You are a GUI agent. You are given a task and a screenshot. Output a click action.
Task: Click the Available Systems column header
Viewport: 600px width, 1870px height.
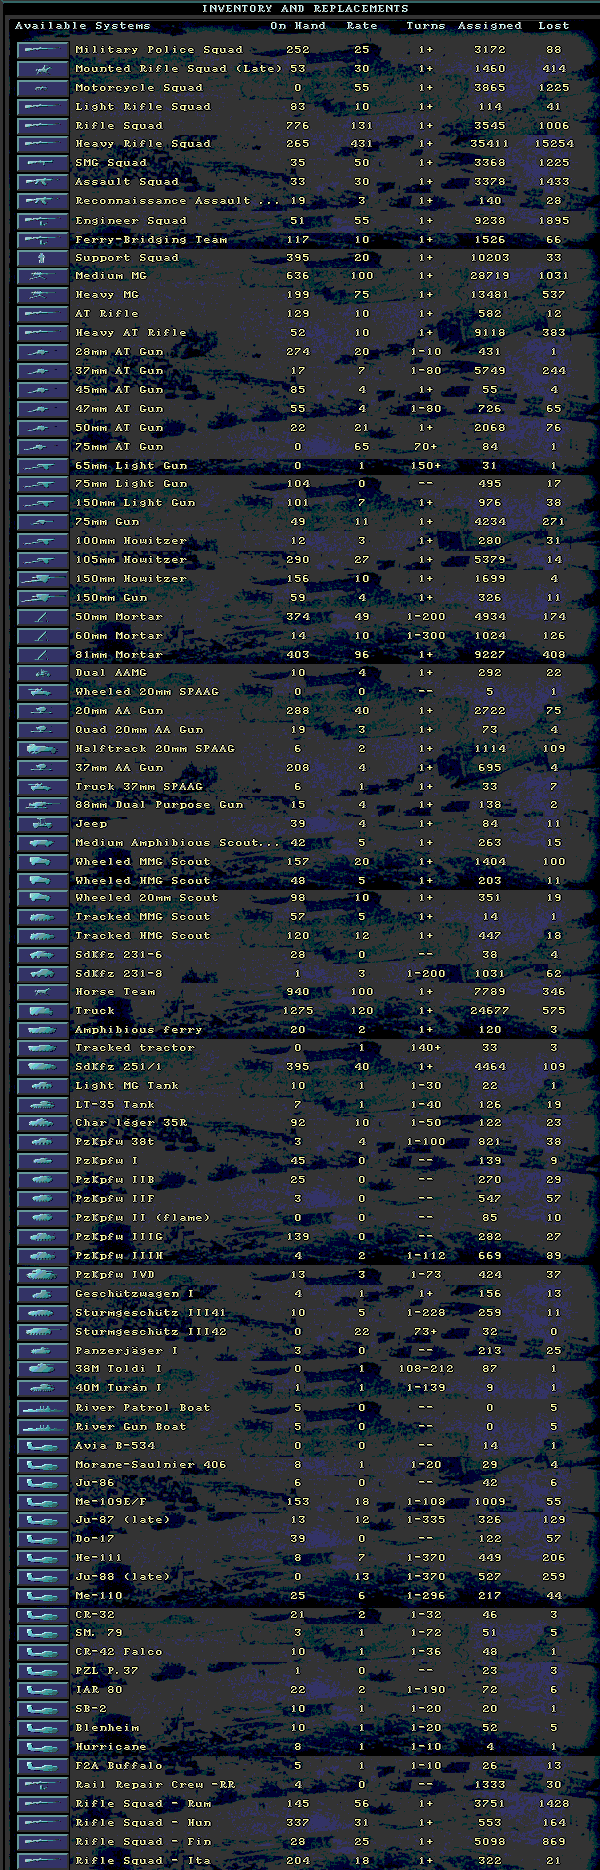83,26
